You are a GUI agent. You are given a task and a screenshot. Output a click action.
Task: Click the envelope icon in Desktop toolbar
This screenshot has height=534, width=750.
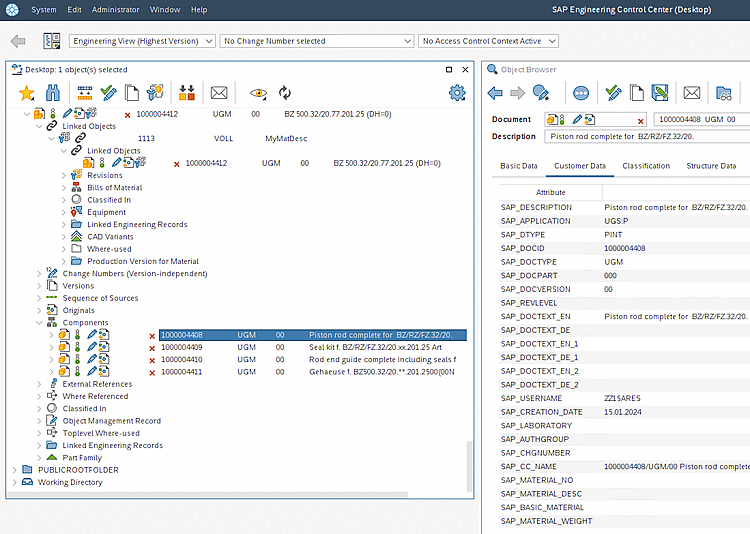(x=219, y=93)
